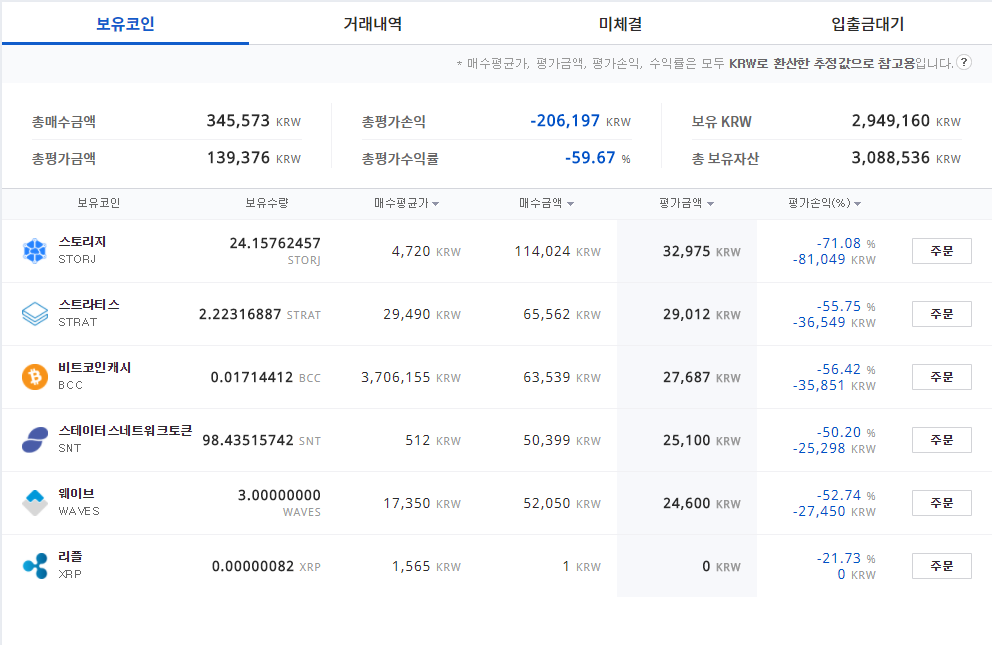
Task: Click total return rate -59.67
Action: pos(590,157)
